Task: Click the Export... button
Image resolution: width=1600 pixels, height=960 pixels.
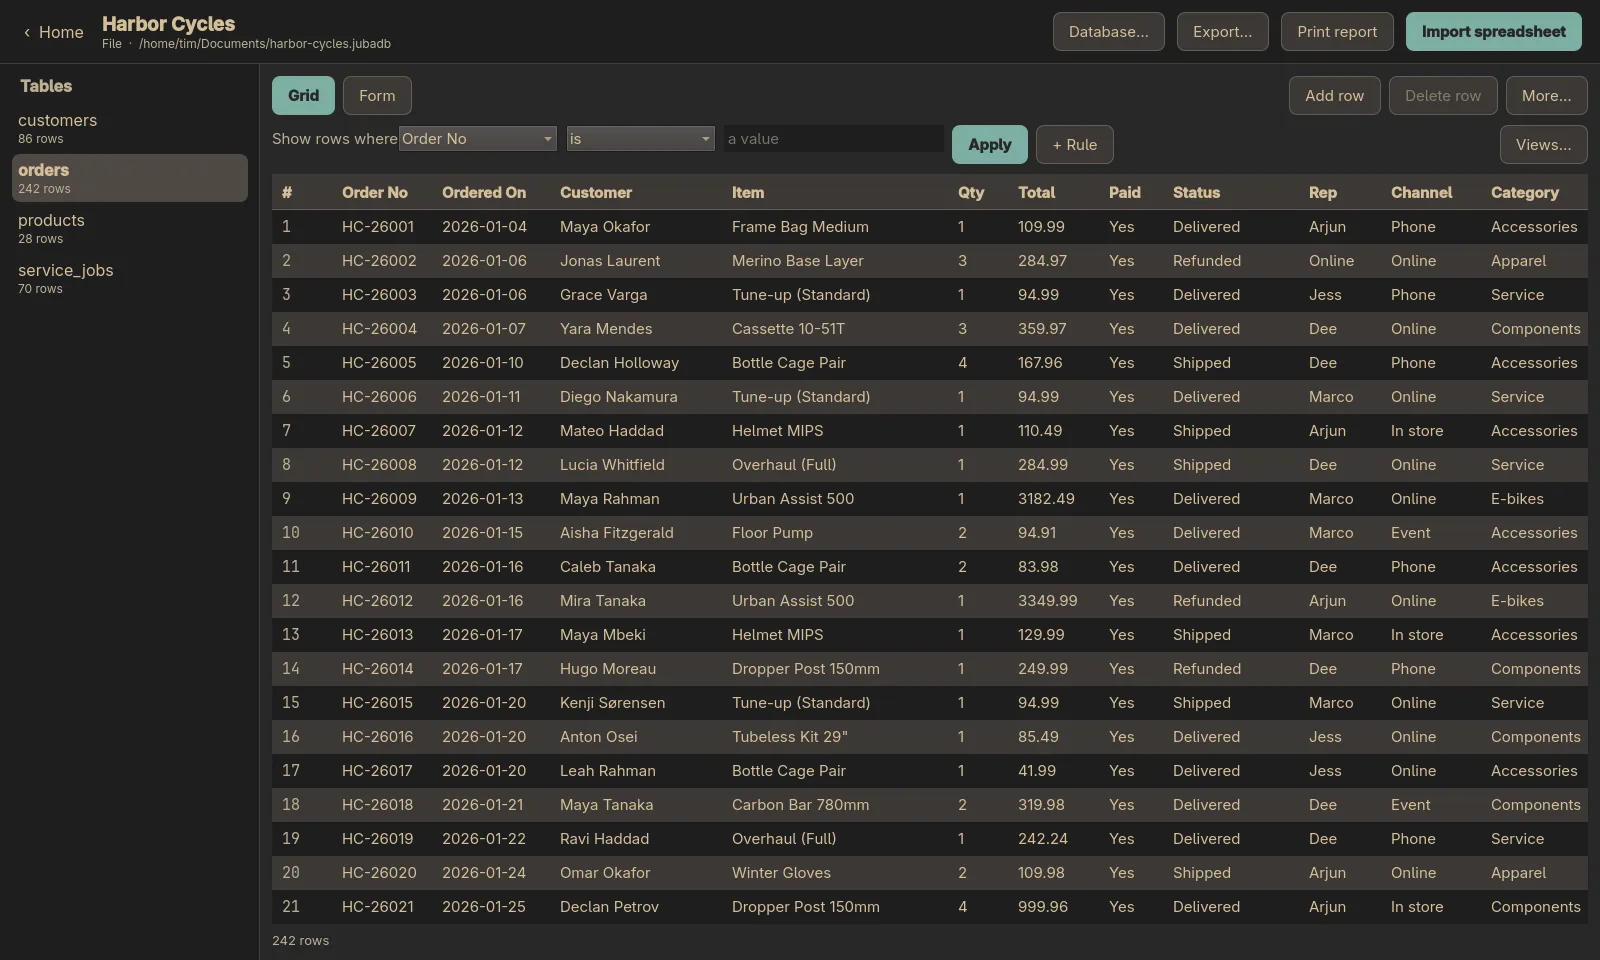Action: click(x=1222, y=32)
